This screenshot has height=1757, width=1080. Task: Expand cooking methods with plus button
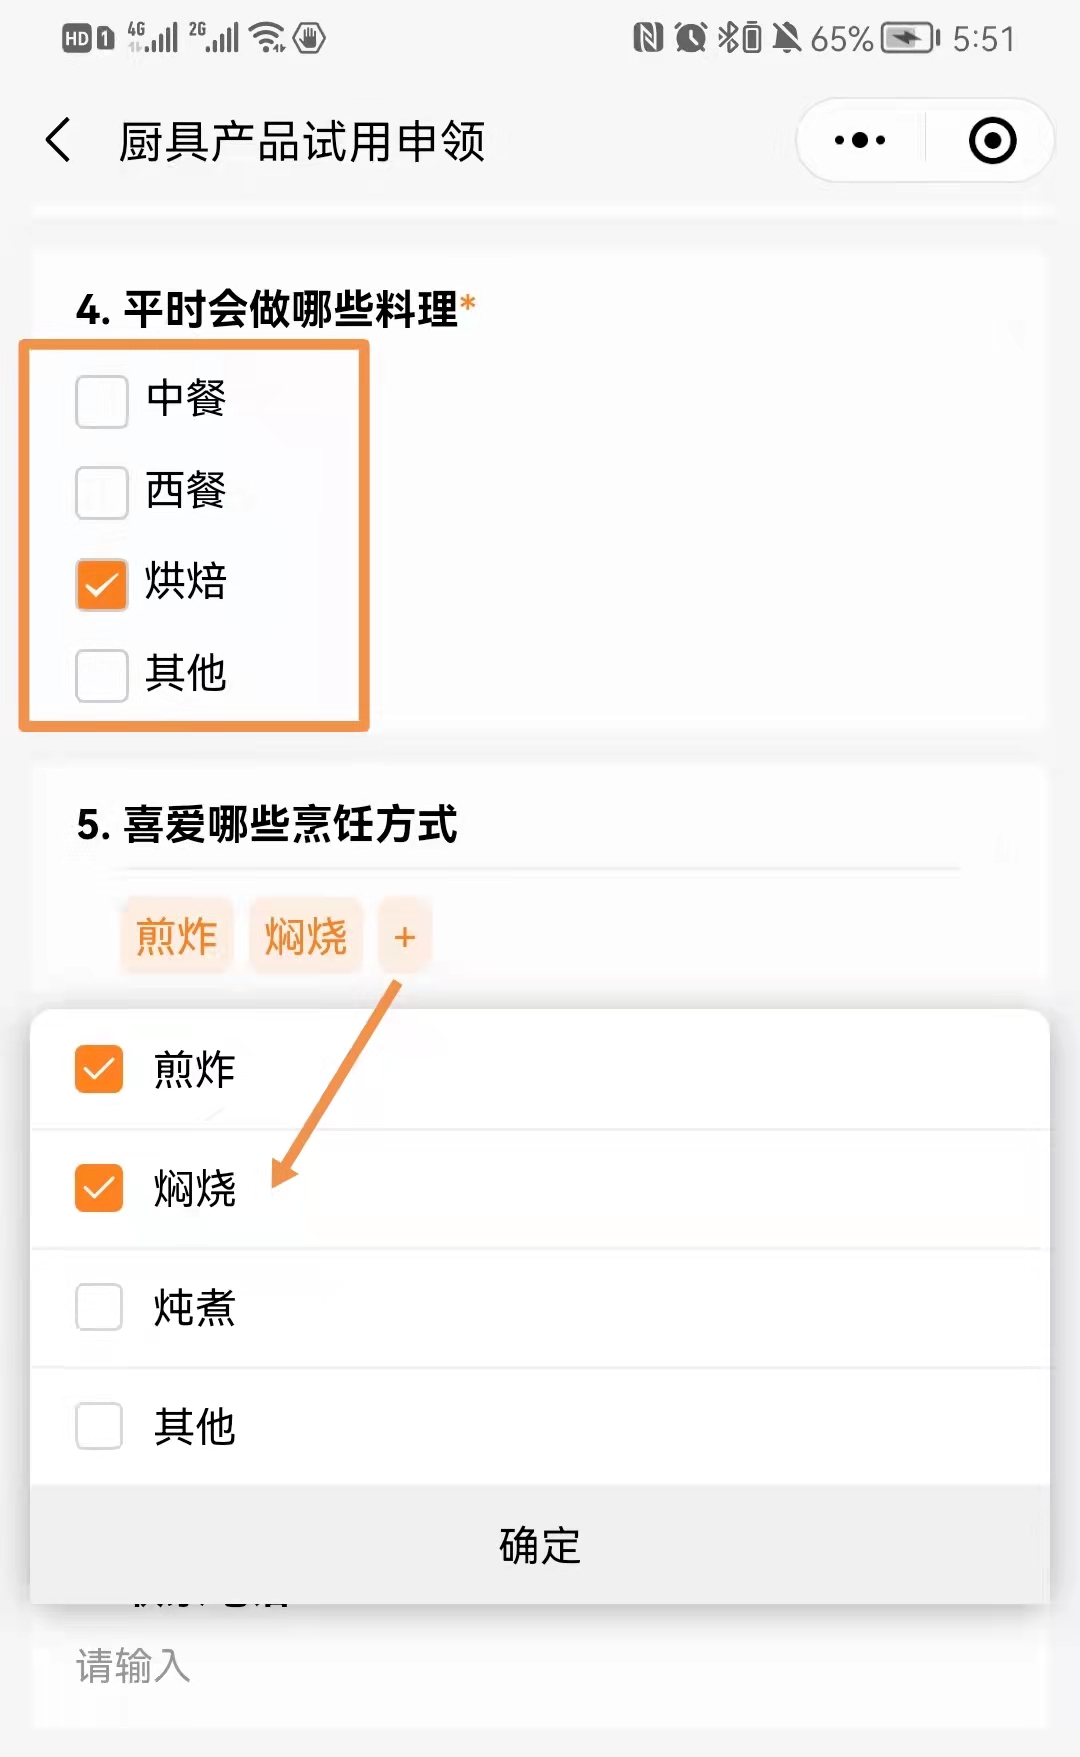point(405,937)
